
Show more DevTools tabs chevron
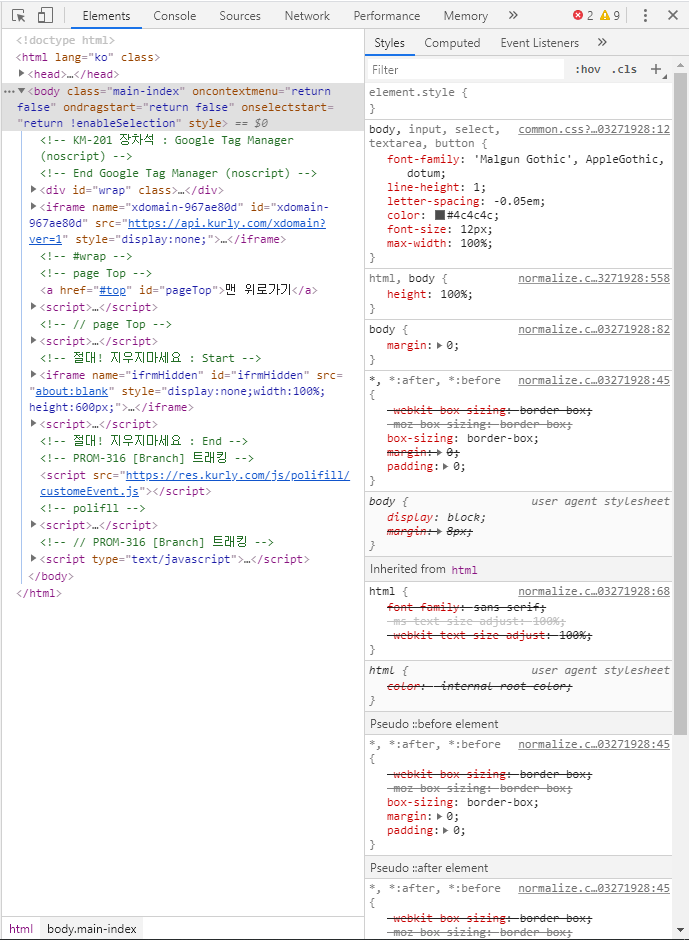pyautogui.click(x=513, y=16)
